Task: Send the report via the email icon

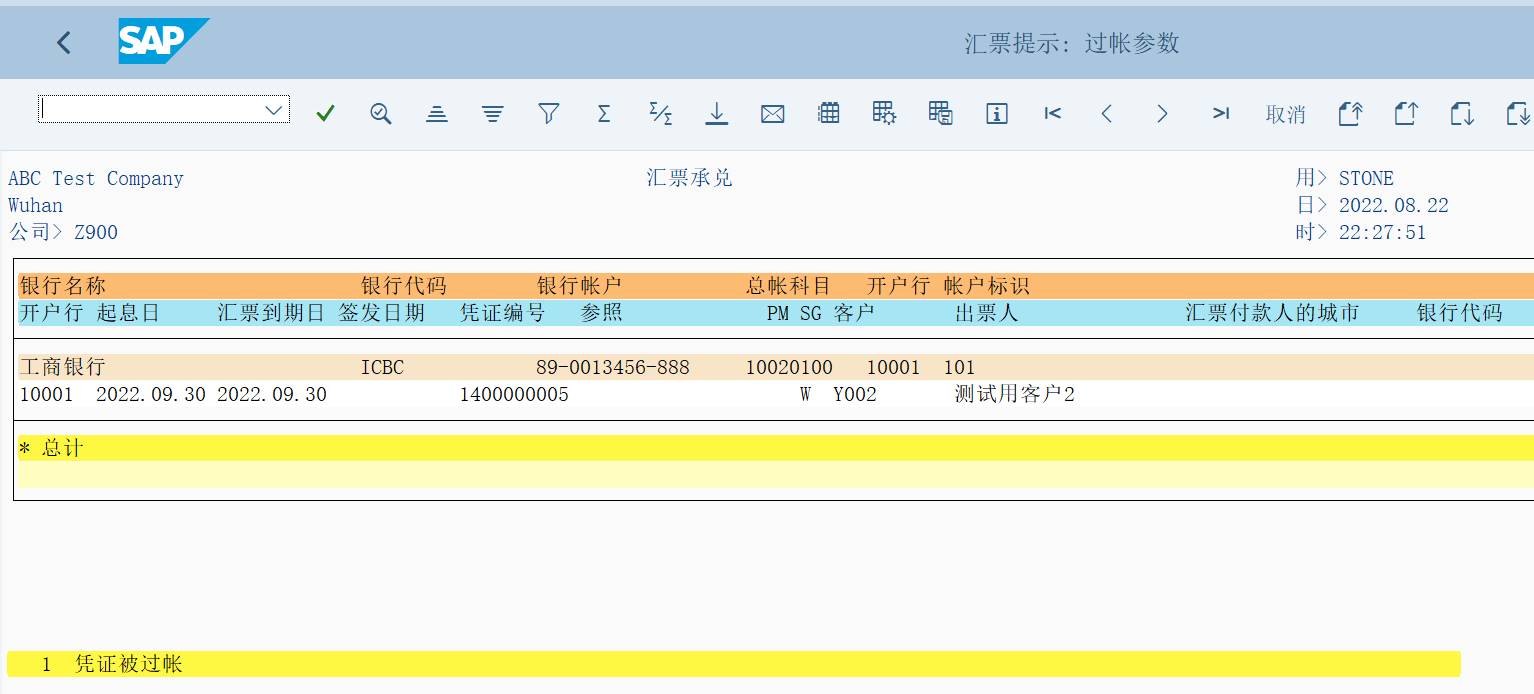Action: tap(772, 113)
